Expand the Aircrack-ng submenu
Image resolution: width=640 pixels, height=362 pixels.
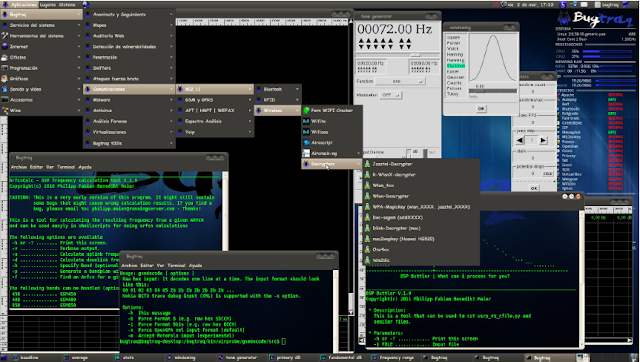tap(331, 153)
